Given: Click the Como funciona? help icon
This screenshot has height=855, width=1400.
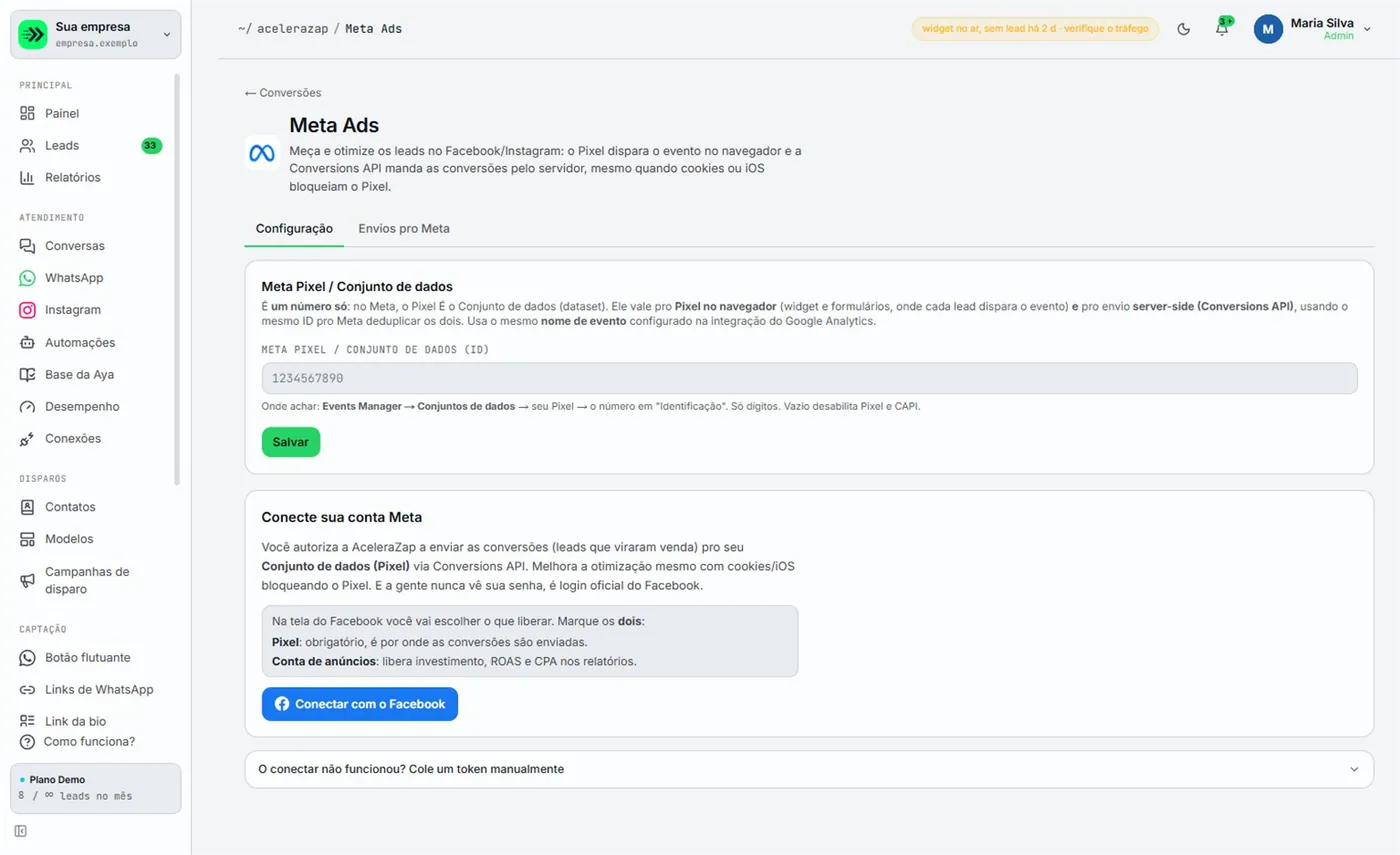Looking at the screenshot, I should point(27,742).
